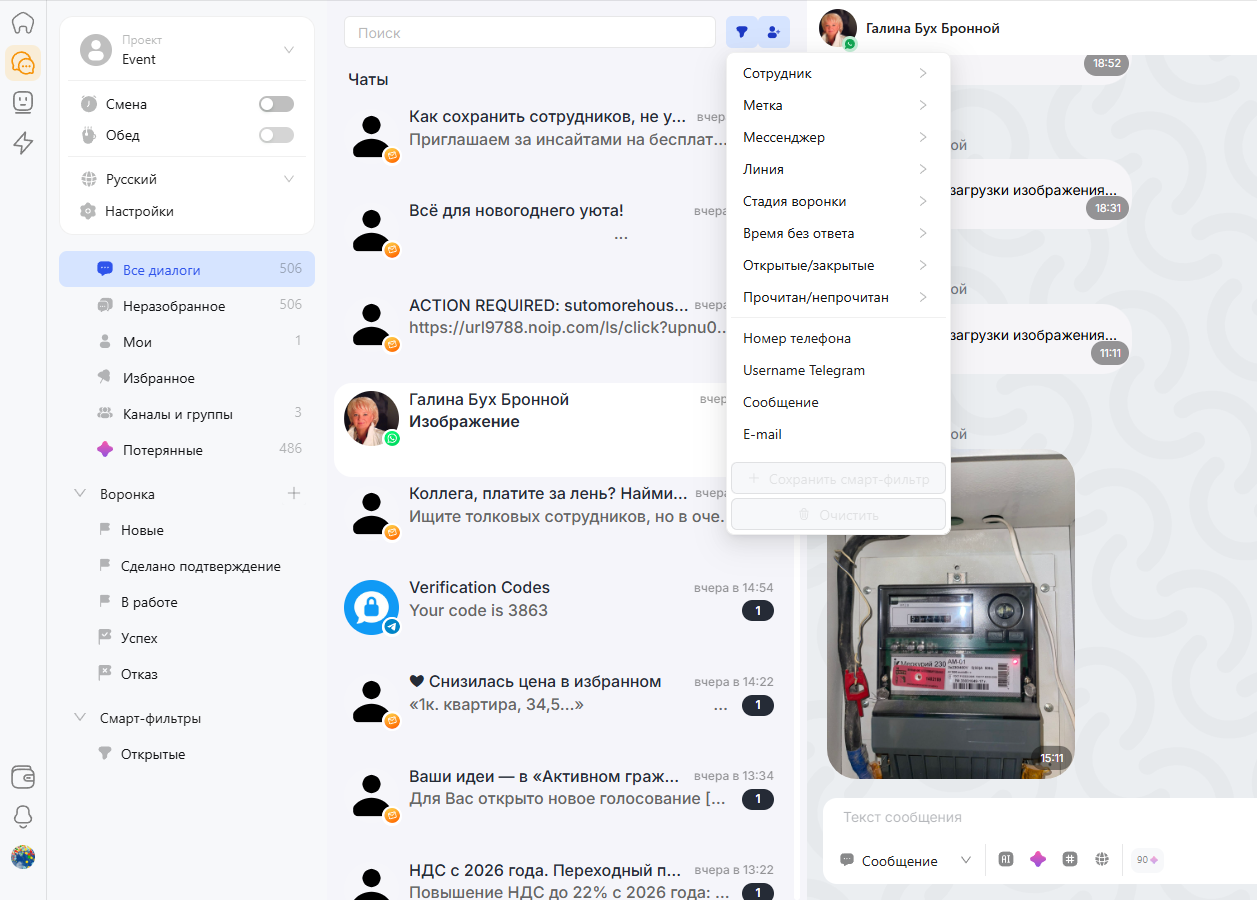Click the hashtag template icon below message box

pos(1070,859)
